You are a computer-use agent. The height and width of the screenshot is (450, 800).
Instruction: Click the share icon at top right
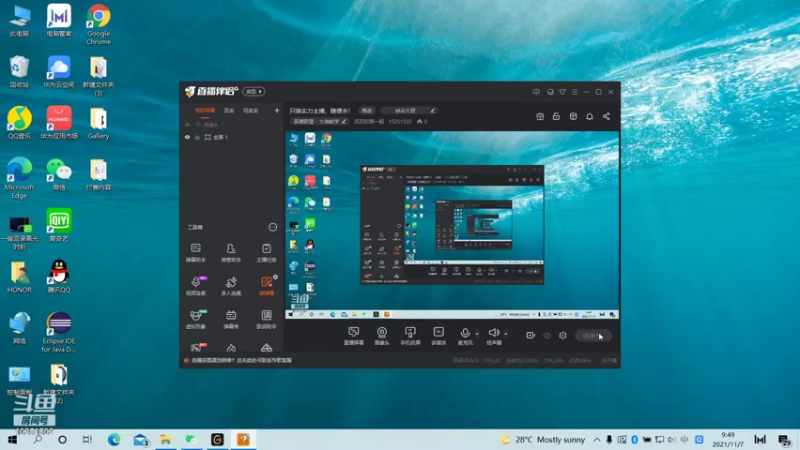pyautogui.click(x=606, y=116)
